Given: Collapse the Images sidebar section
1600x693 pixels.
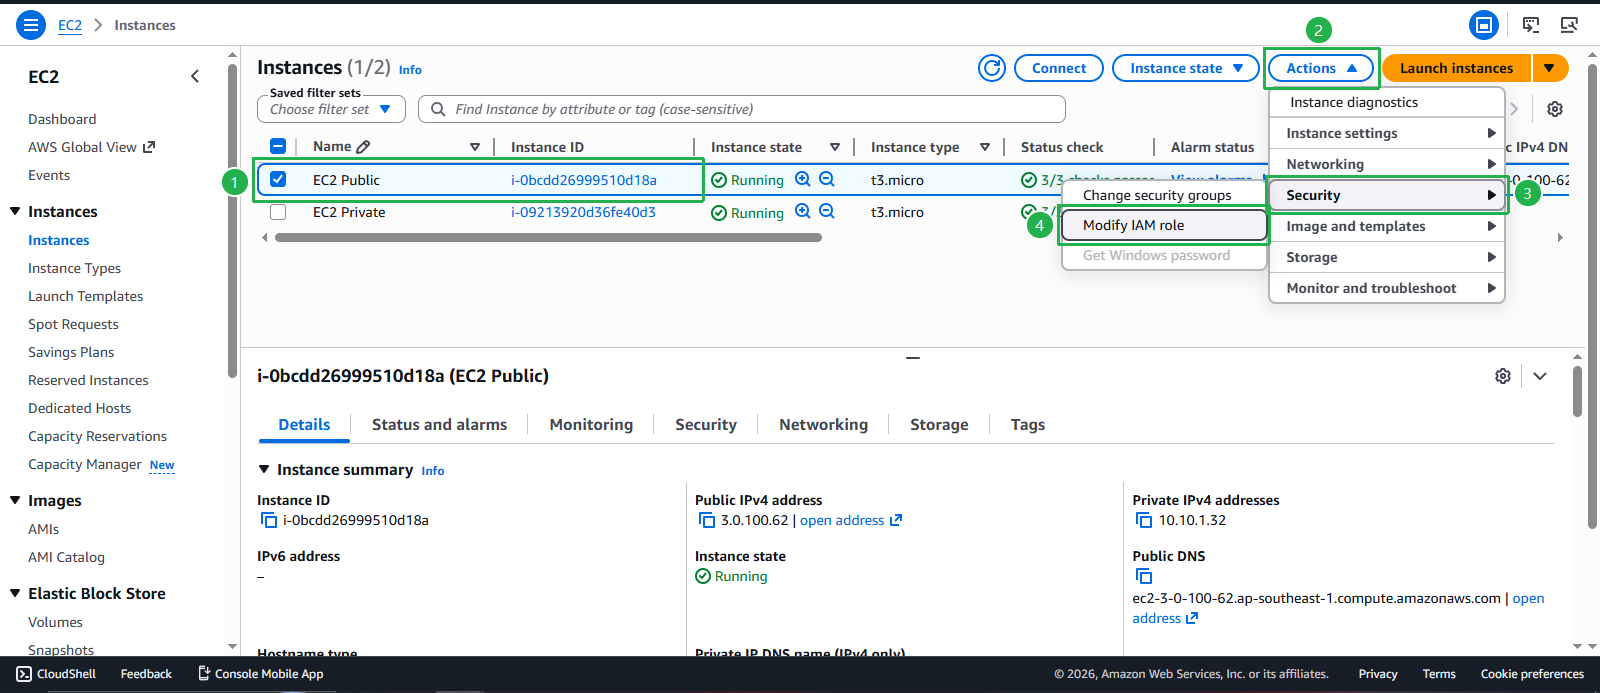Looking at the screenshot, I should point(15,500).
